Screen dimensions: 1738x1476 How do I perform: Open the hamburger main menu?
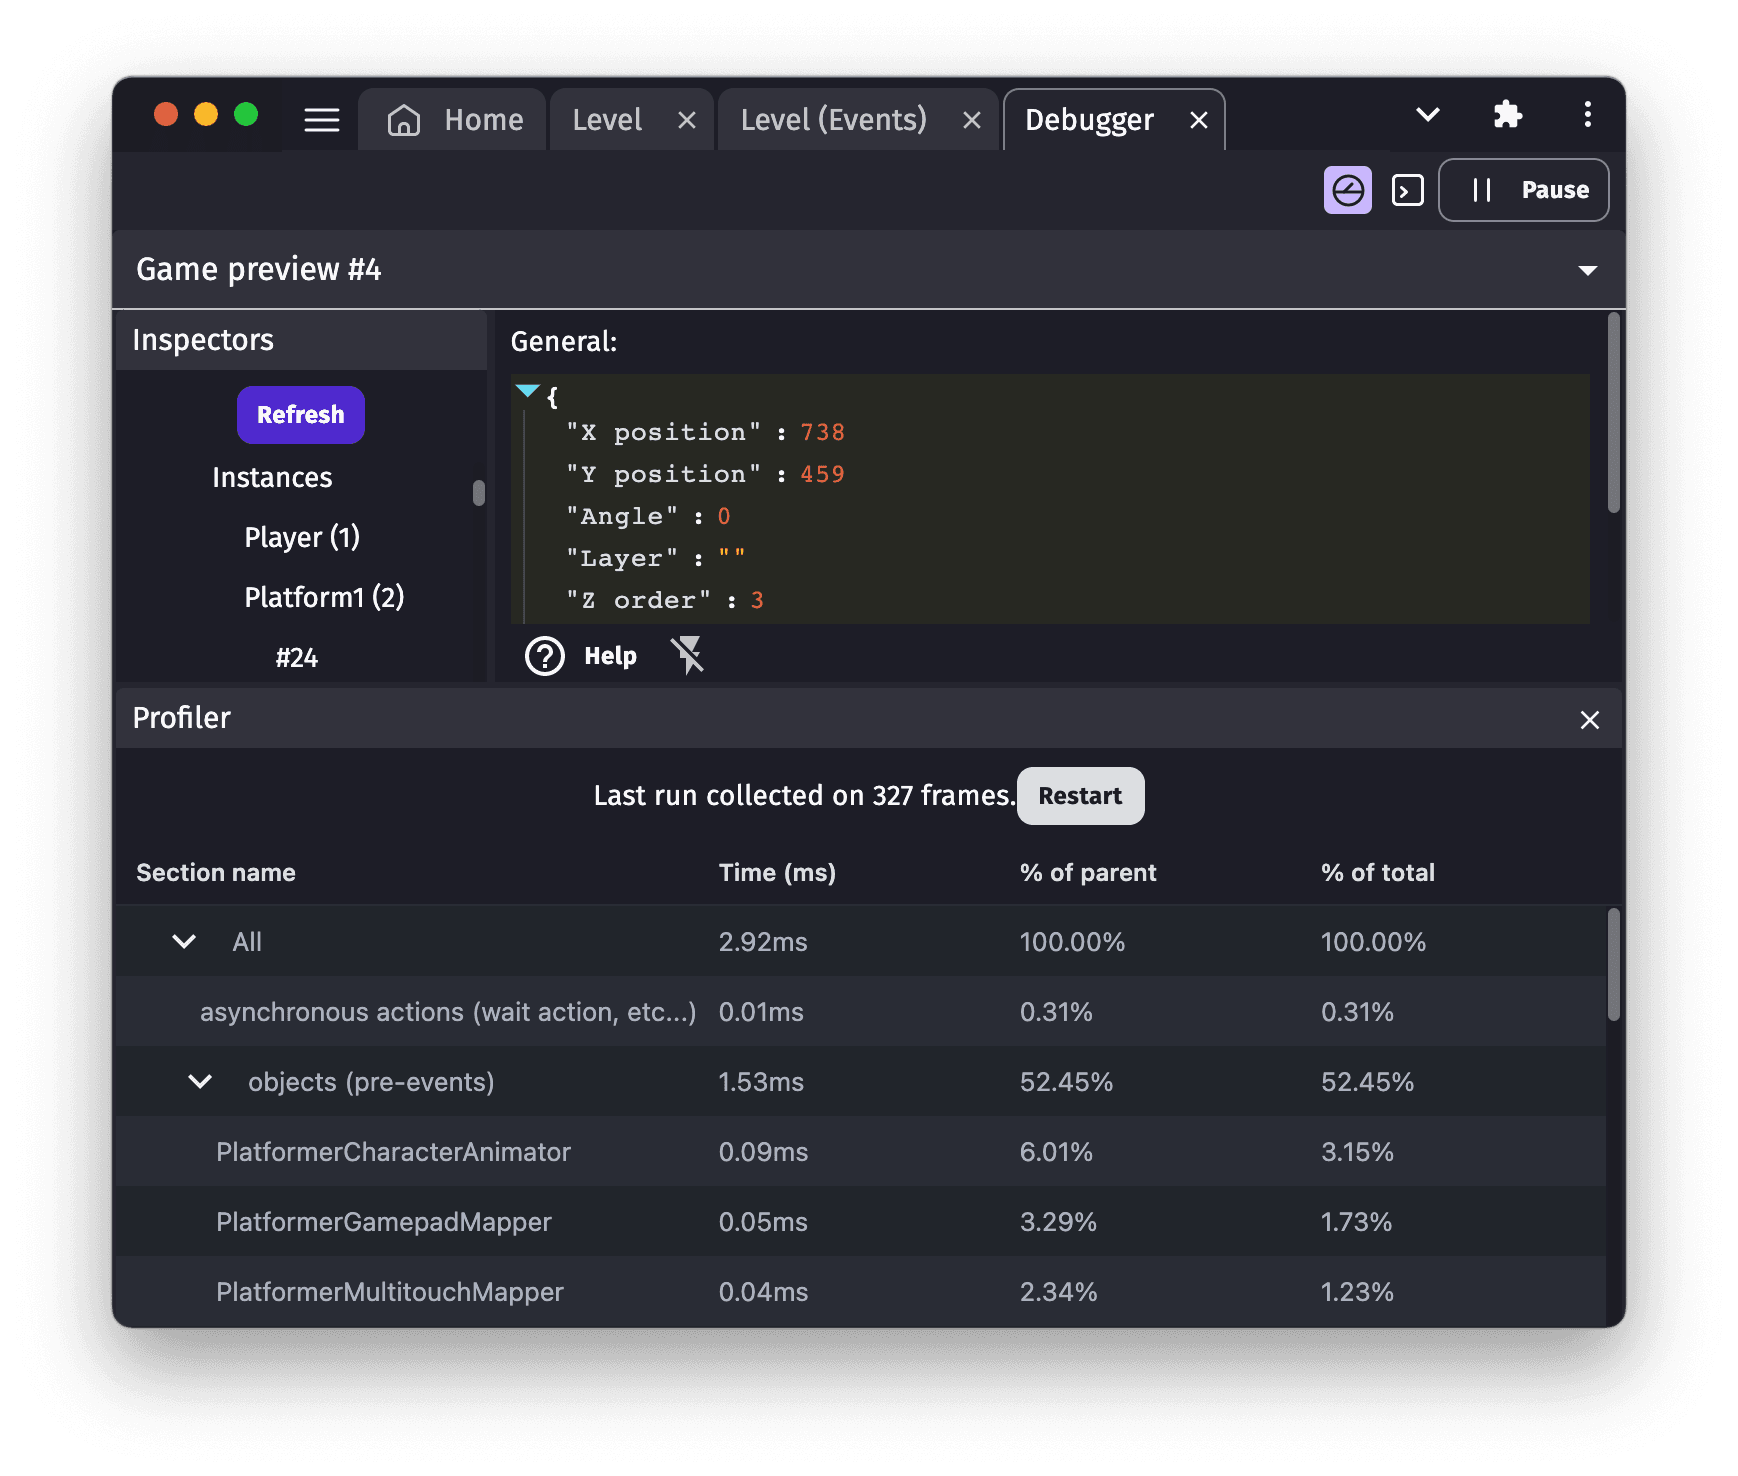click(x=321, y=120)
